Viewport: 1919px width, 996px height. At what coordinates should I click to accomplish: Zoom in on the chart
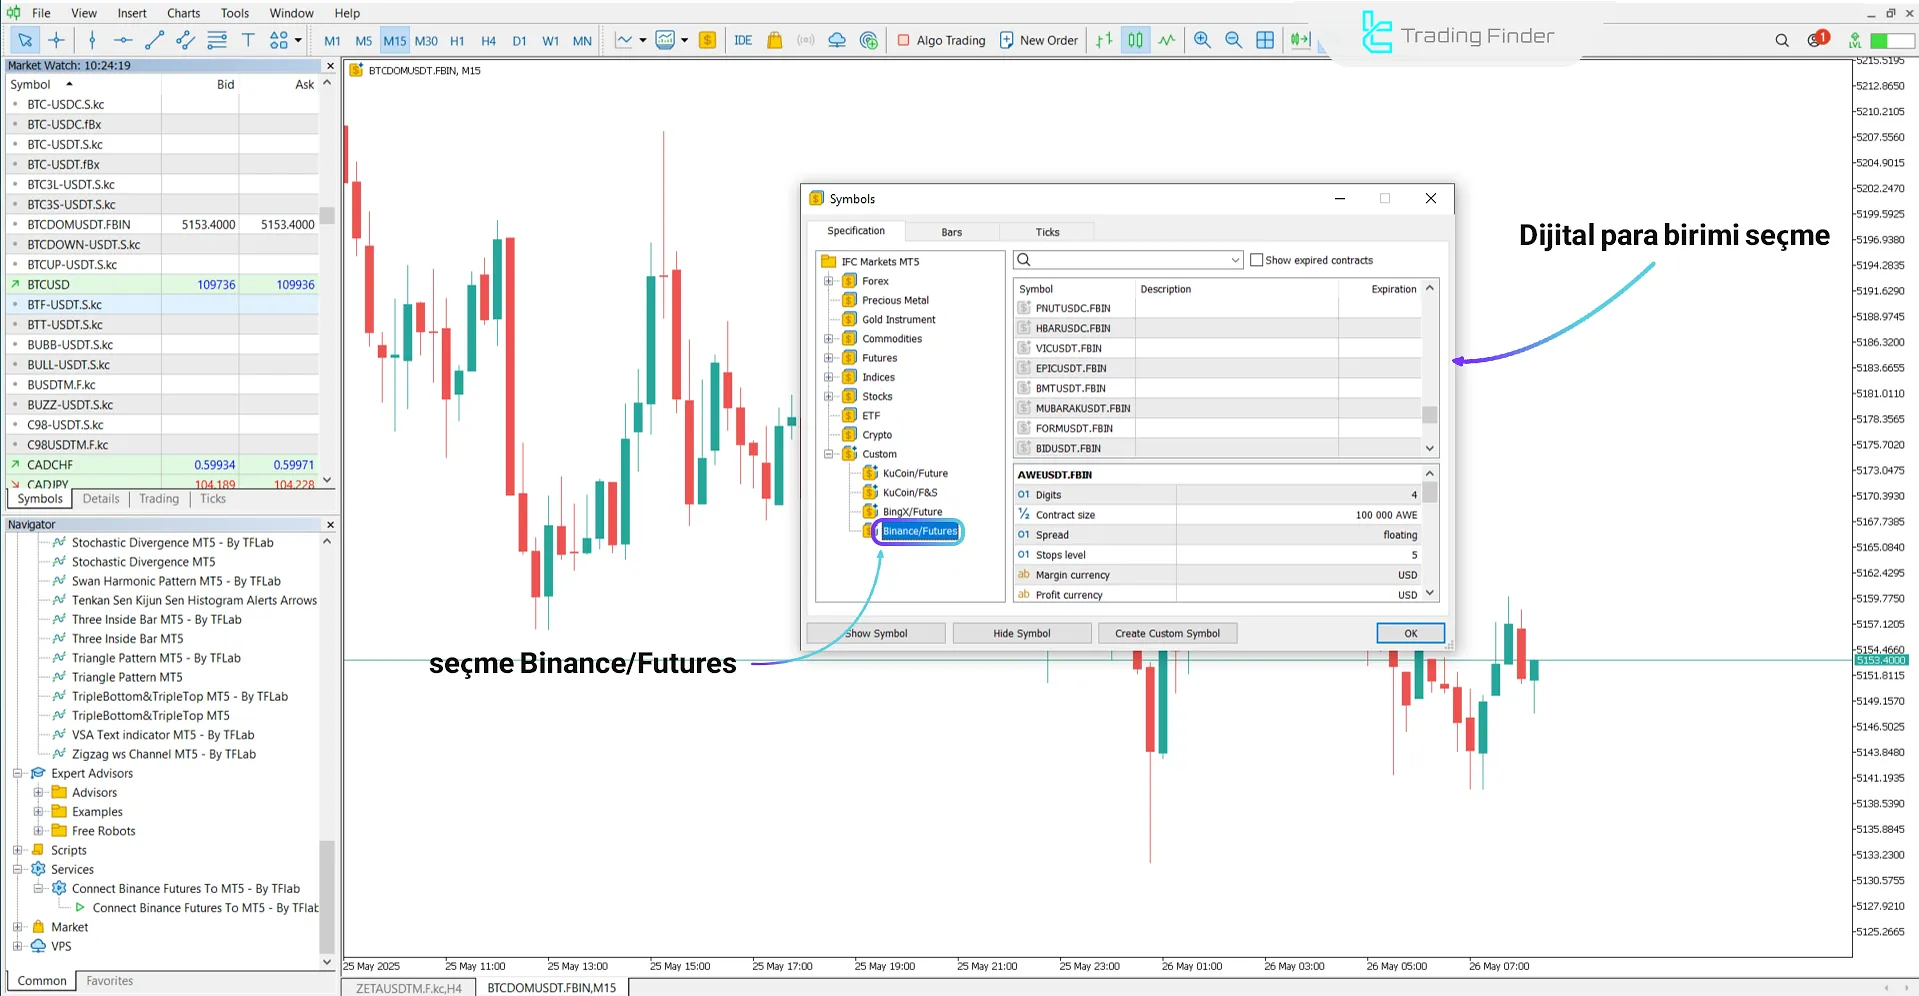point(1202,40)
